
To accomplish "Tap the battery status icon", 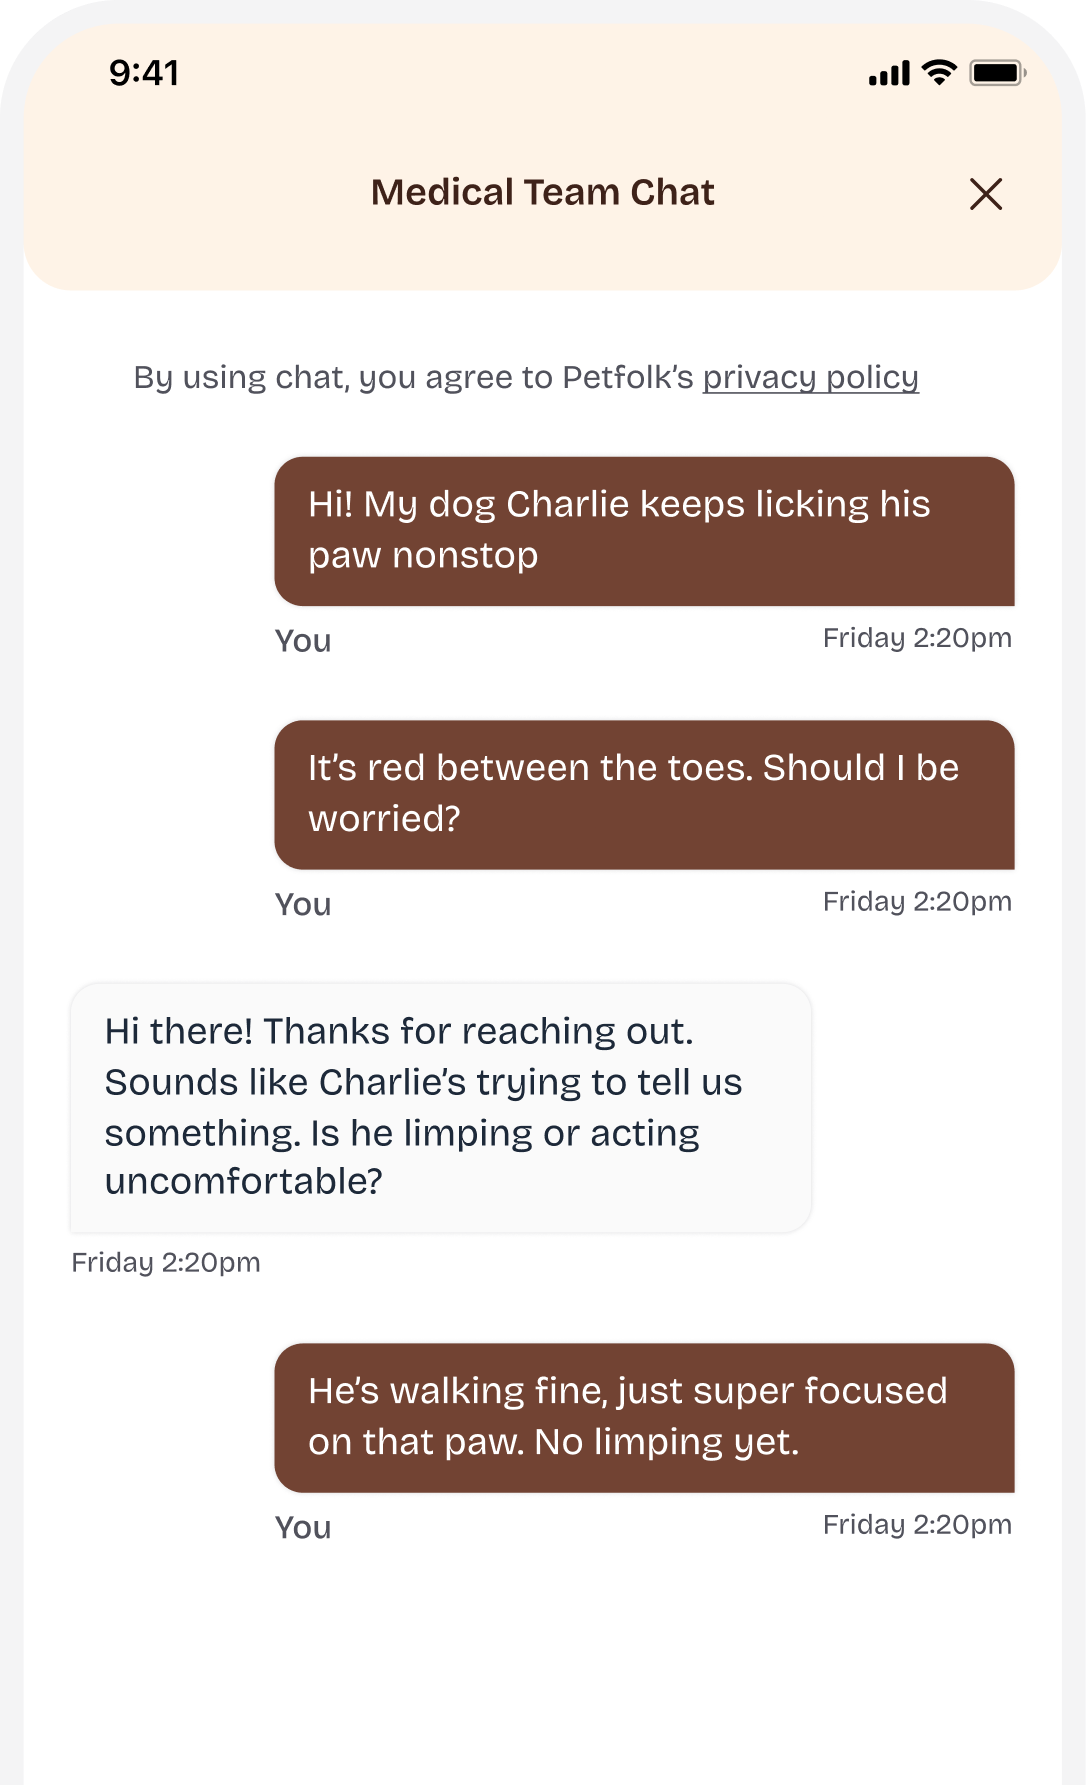I will tap(996, 73).
